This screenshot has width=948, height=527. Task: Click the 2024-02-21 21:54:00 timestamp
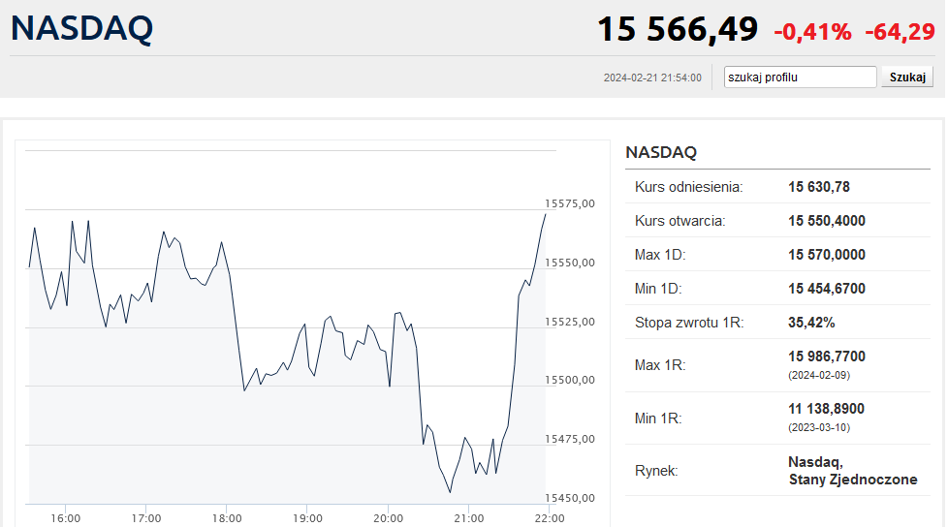pyautogui.click(x=652, y=78)
